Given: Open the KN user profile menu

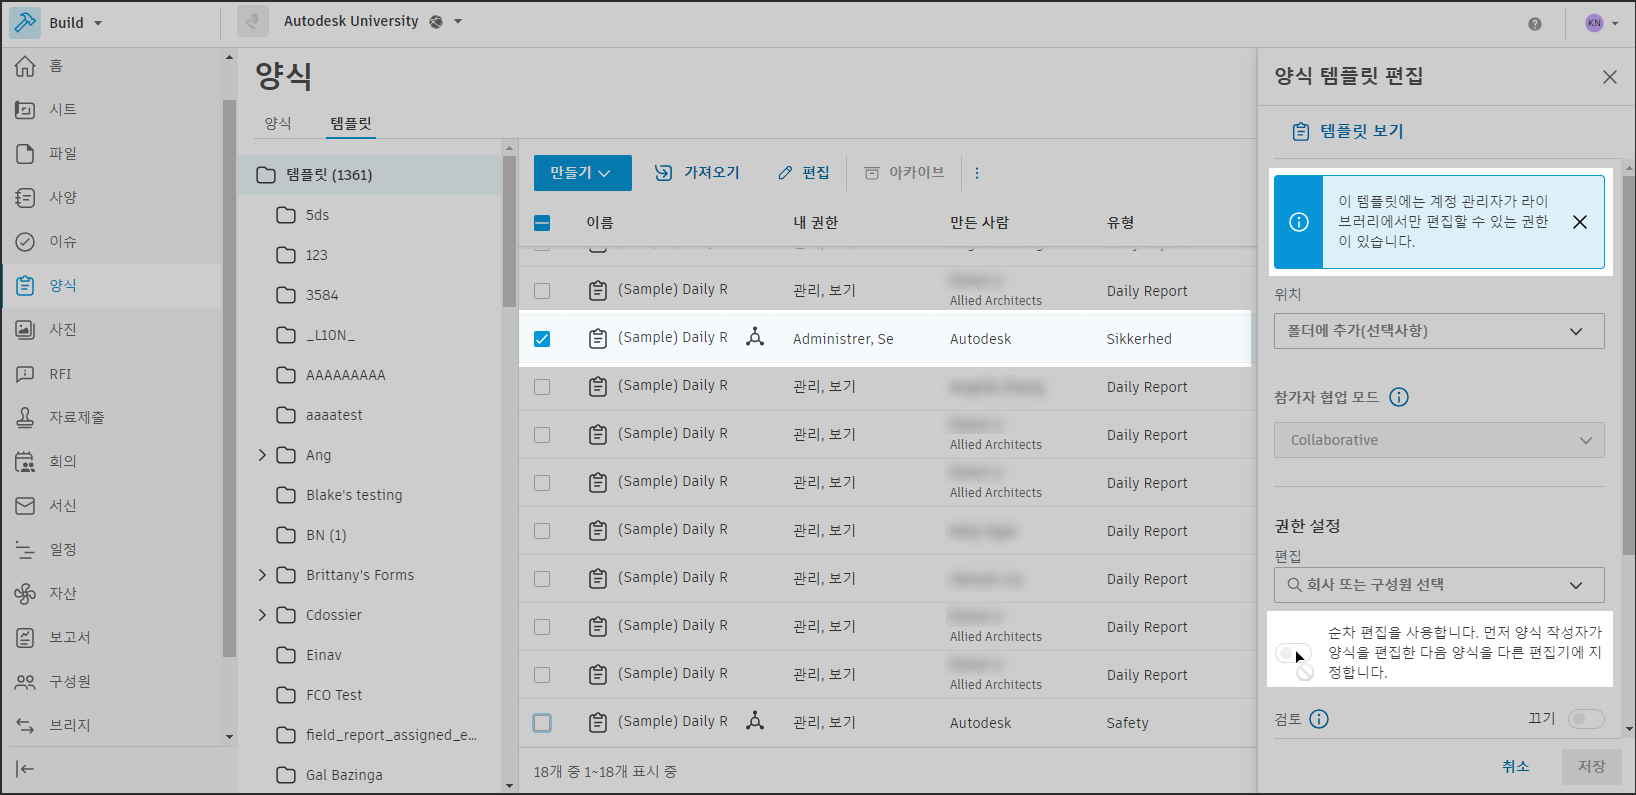Looking at the screenshot, I should coord(1601,23).
